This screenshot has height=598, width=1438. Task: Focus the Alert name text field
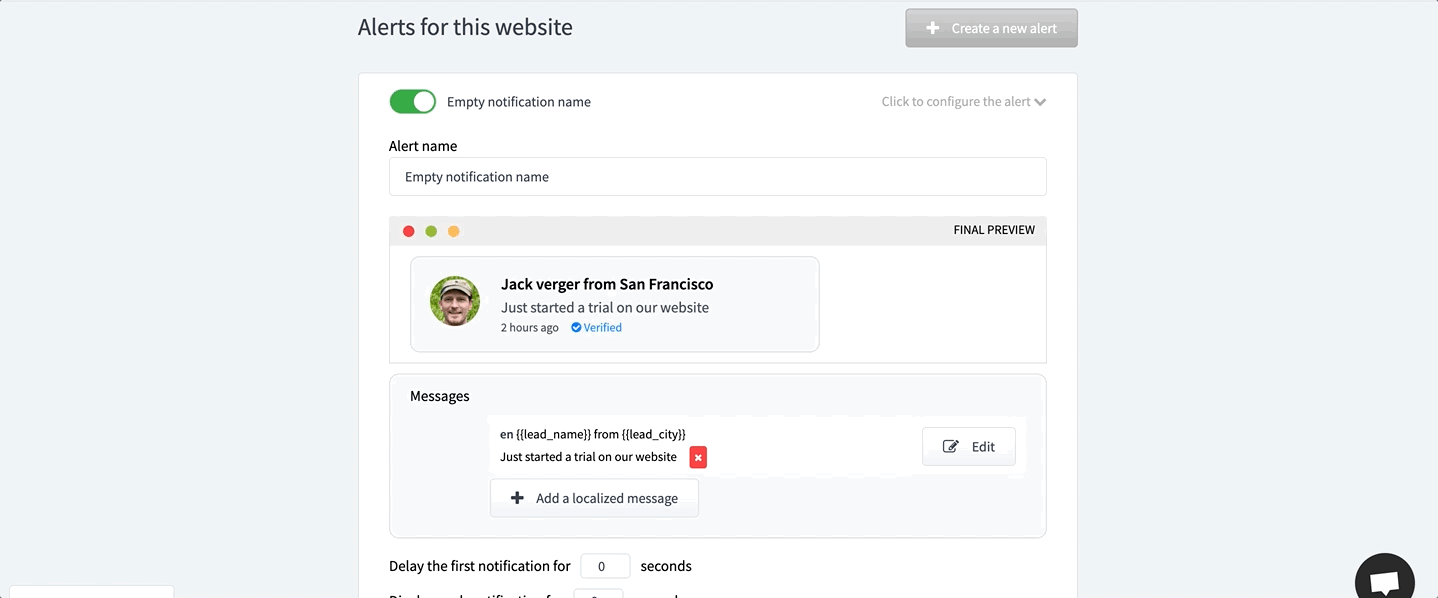[x=717, y=177]
